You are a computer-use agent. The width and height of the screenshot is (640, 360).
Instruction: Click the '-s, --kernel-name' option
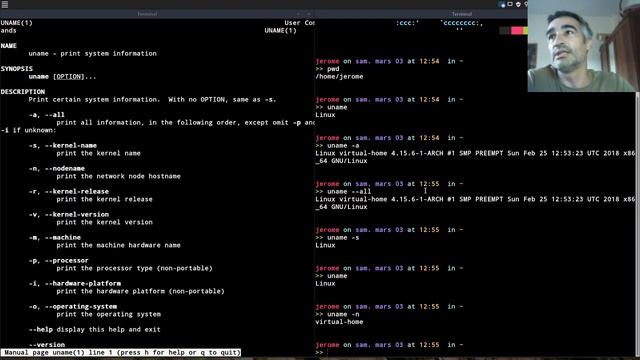(x=62, y=145)
